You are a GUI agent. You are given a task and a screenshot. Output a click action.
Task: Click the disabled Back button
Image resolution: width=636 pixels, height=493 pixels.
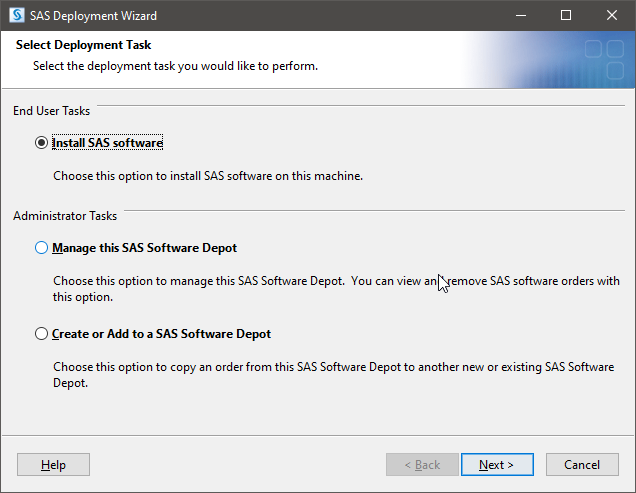(x=422, y=464)
